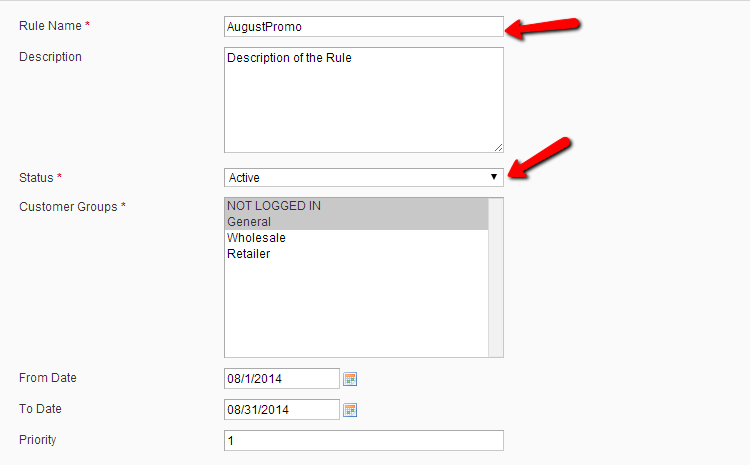The height and width of the screenshot is (465, 750).
Task: Click the Customer Groups label
Action: [69, 207]
